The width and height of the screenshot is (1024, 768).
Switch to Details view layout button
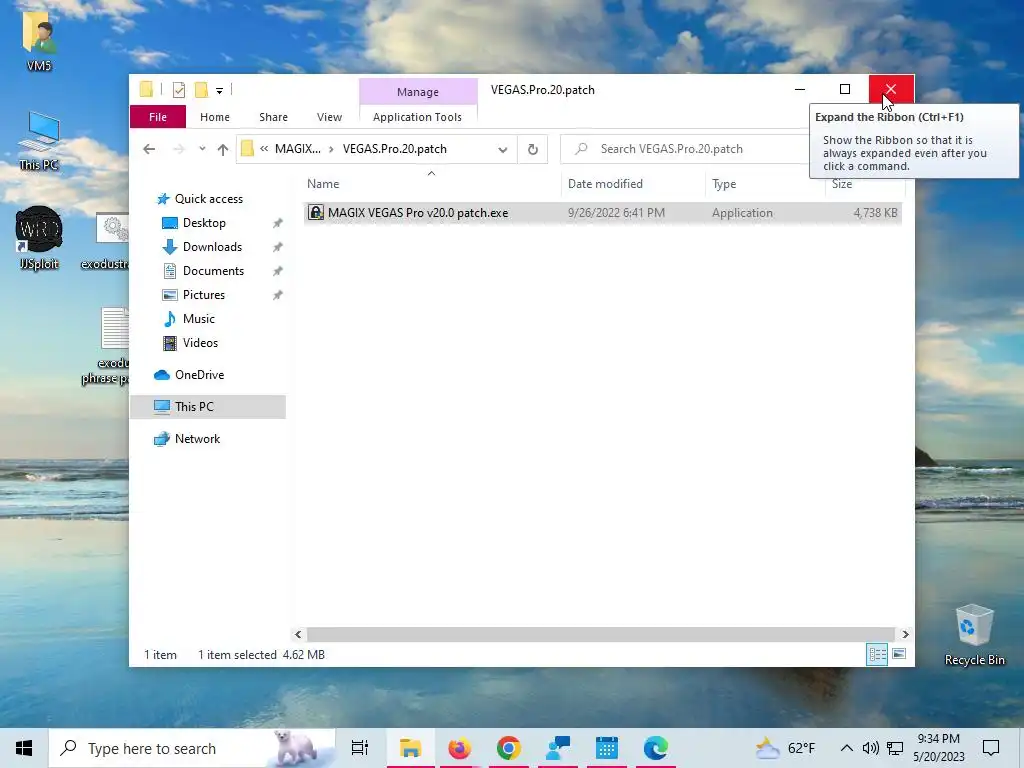(x=876, y=654)
